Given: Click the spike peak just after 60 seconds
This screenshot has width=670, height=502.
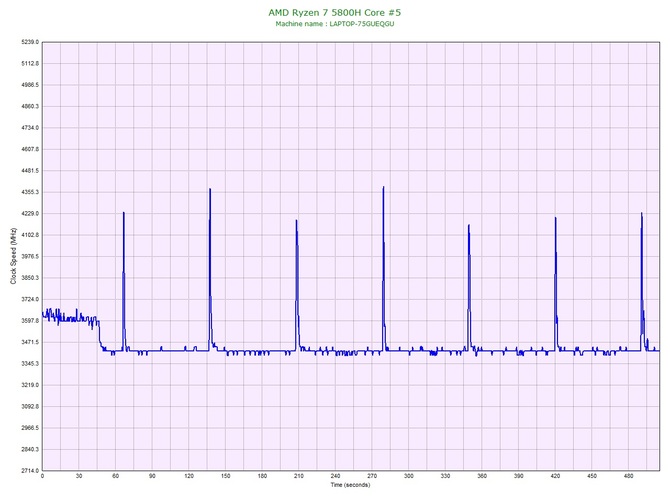Looking at the screenshot, I should pos(123,213).
